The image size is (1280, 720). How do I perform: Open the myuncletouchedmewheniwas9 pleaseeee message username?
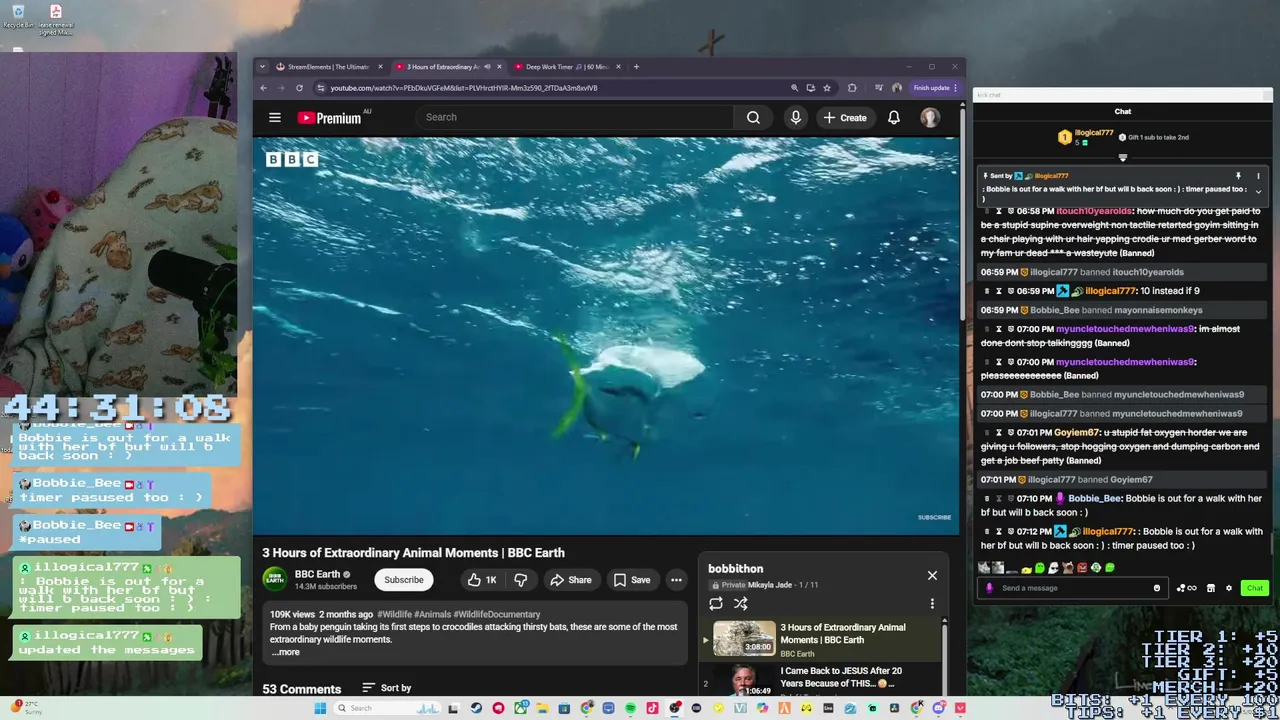pyautogui.click(x=1125, y=362)
